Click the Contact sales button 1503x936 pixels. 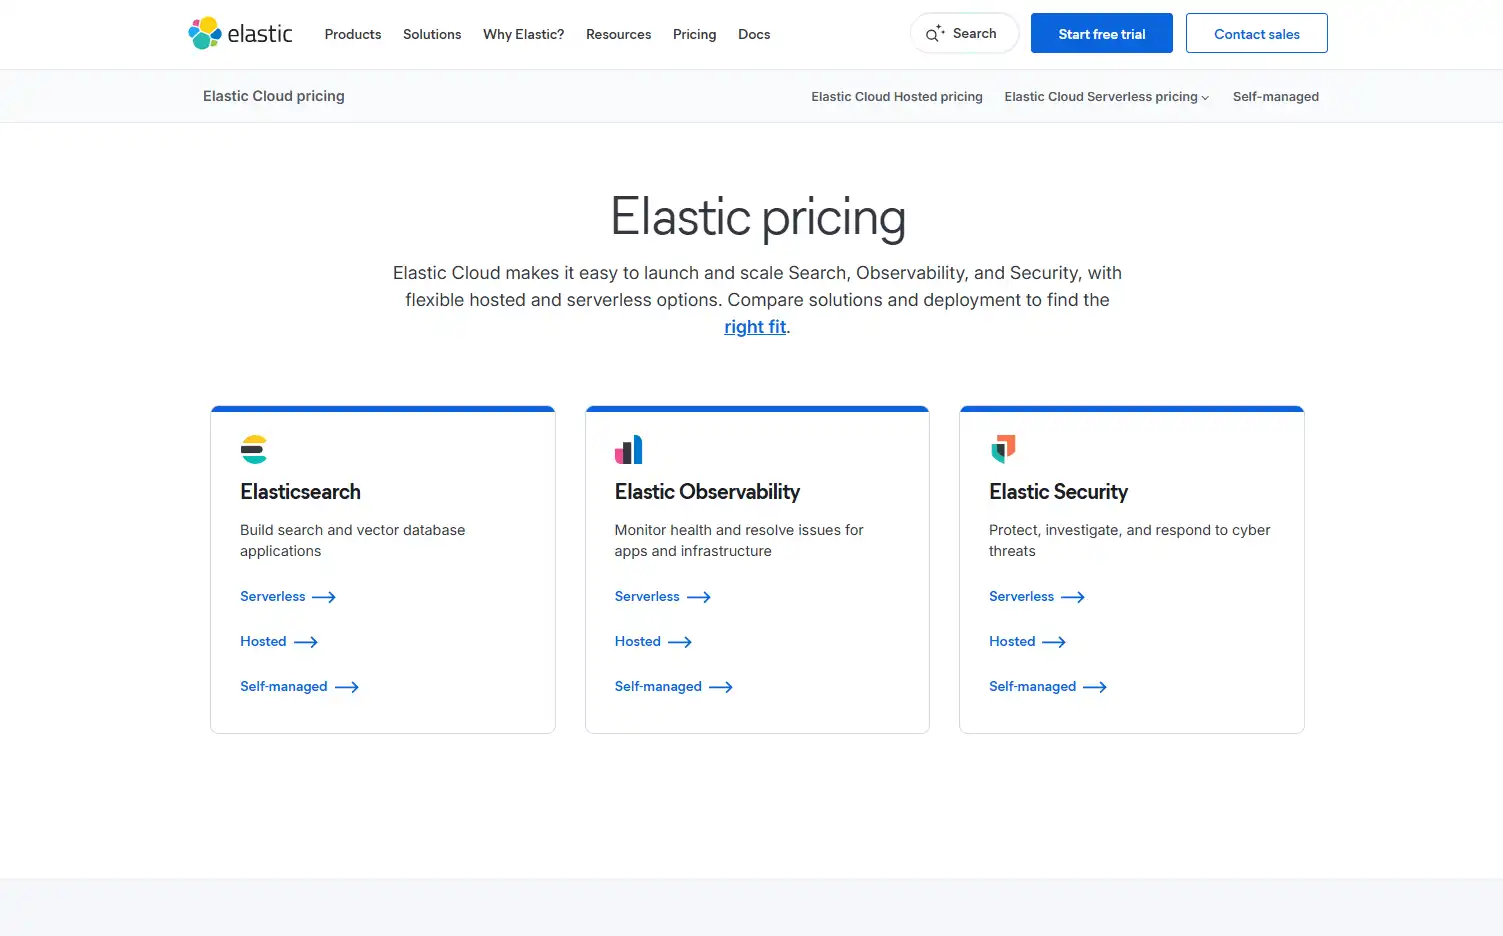[1257, 33]
